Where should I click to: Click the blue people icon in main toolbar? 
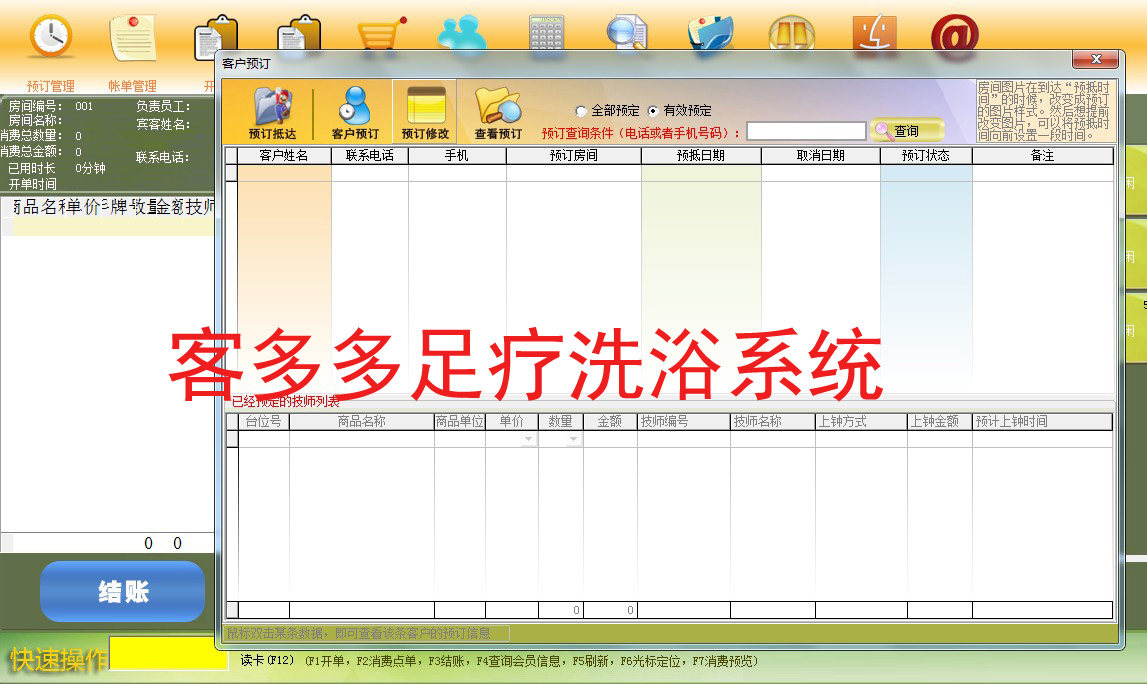click(462, 33)
